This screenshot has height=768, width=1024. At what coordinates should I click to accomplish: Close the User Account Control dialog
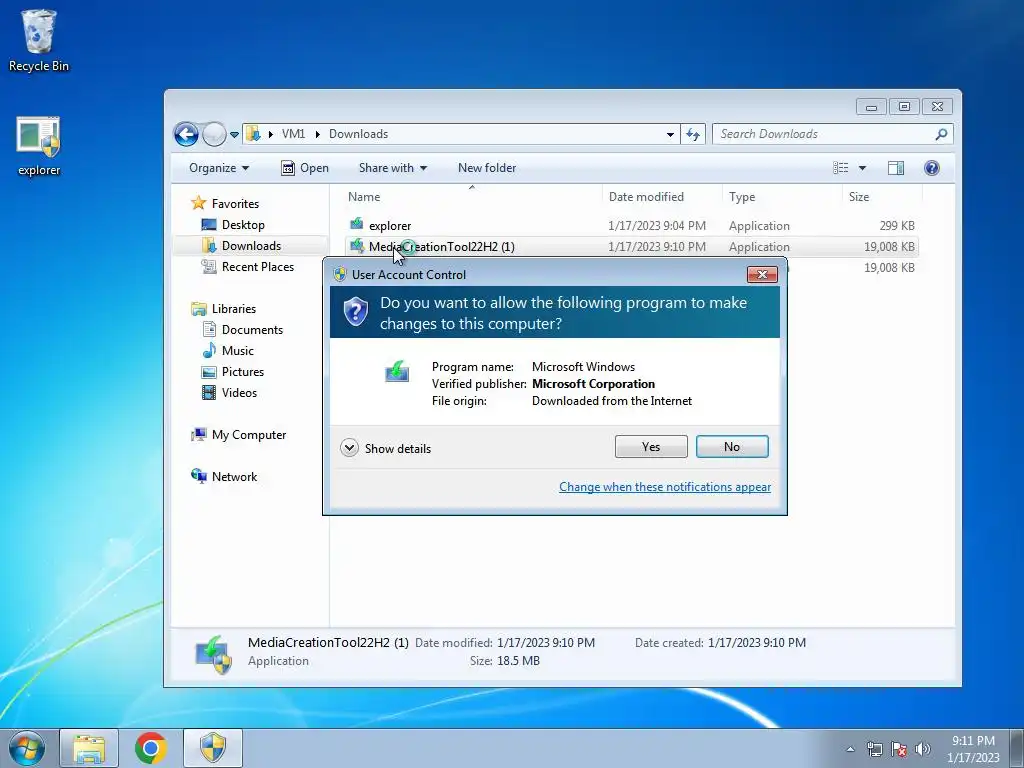pos(762,274)
